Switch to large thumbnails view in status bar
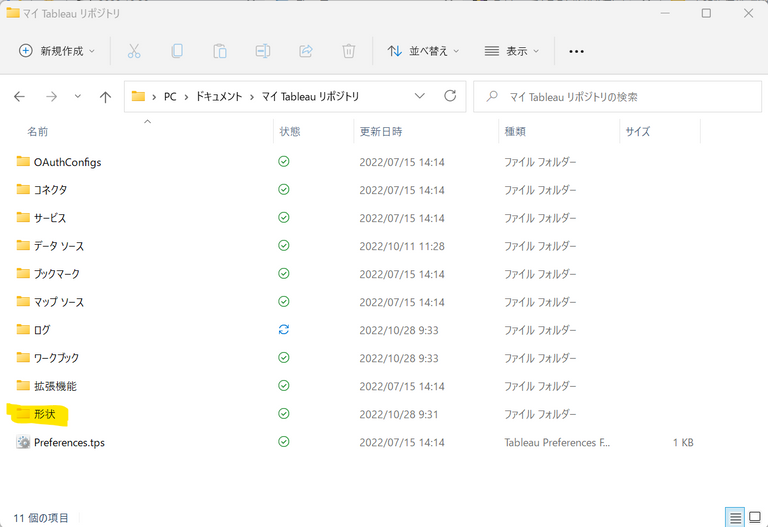This screenshot has width=768, height=527. 755,517
